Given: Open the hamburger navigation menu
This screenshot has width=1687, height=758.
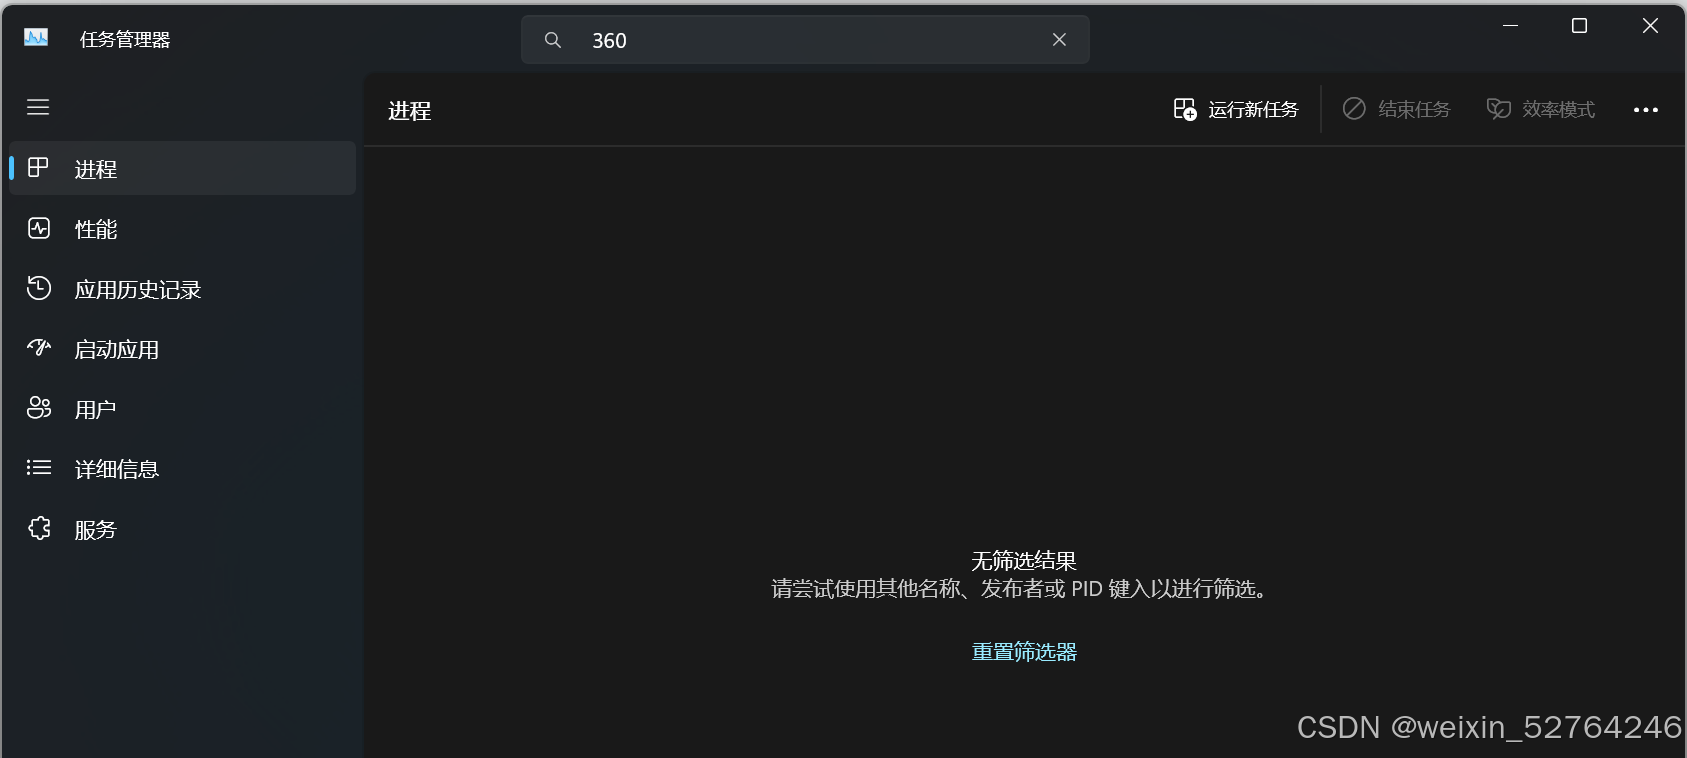Looking at the screenshot, I should 38,107.
